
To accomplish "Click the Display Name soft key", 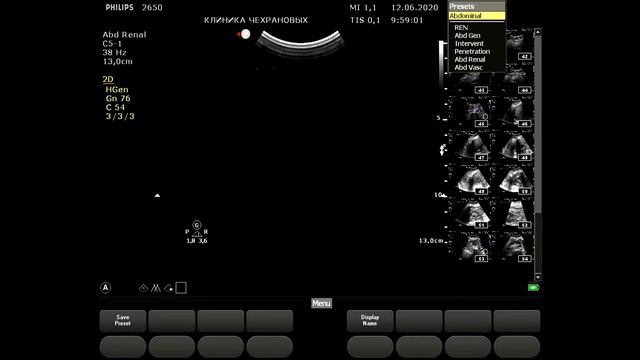I will click(370, 320).
